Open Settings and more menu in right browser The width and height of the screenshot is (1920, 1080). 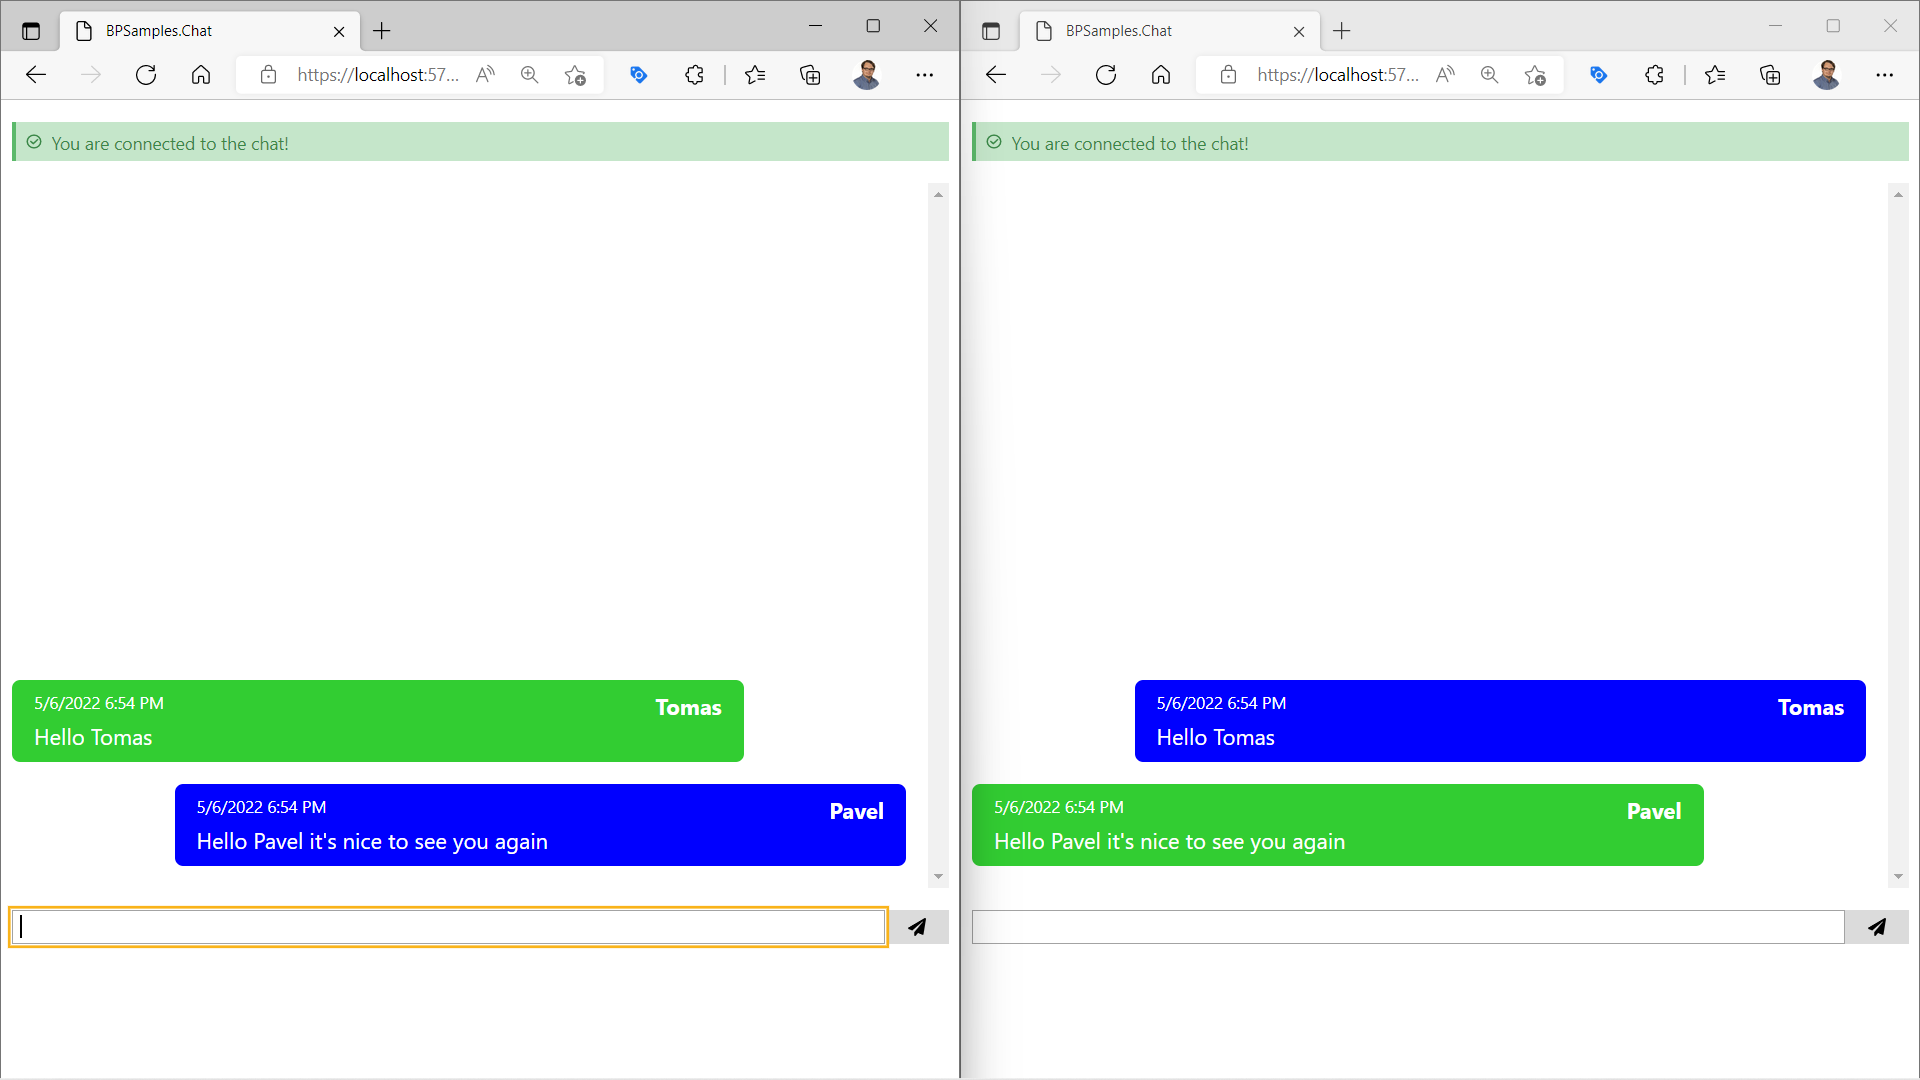coord(1884,75)
